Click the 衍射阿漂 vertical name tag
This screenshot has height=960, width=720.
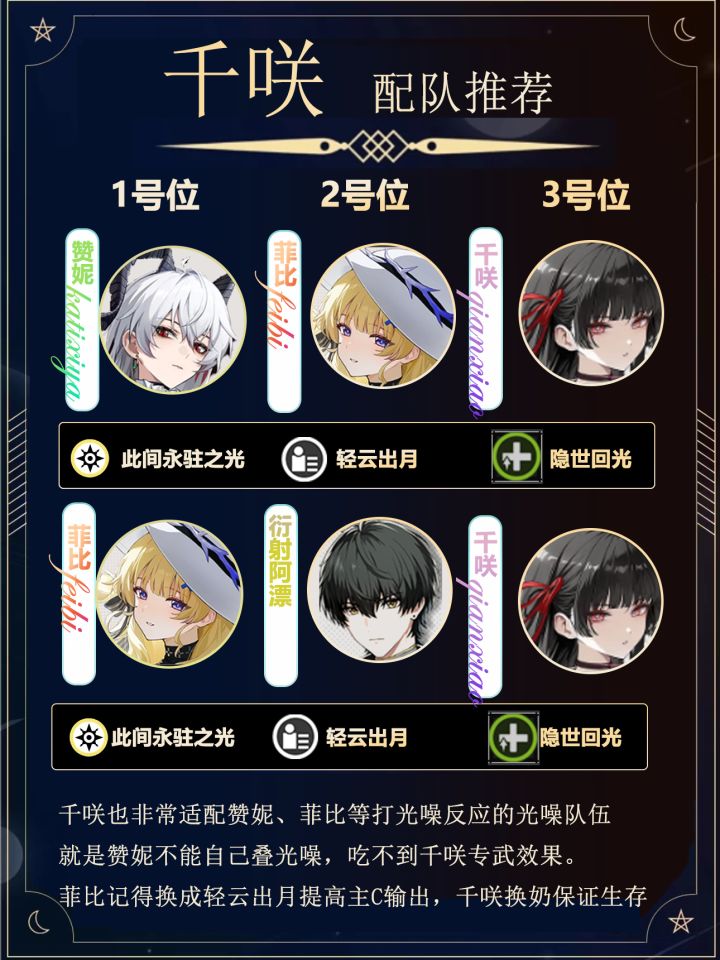click(280, 596)
